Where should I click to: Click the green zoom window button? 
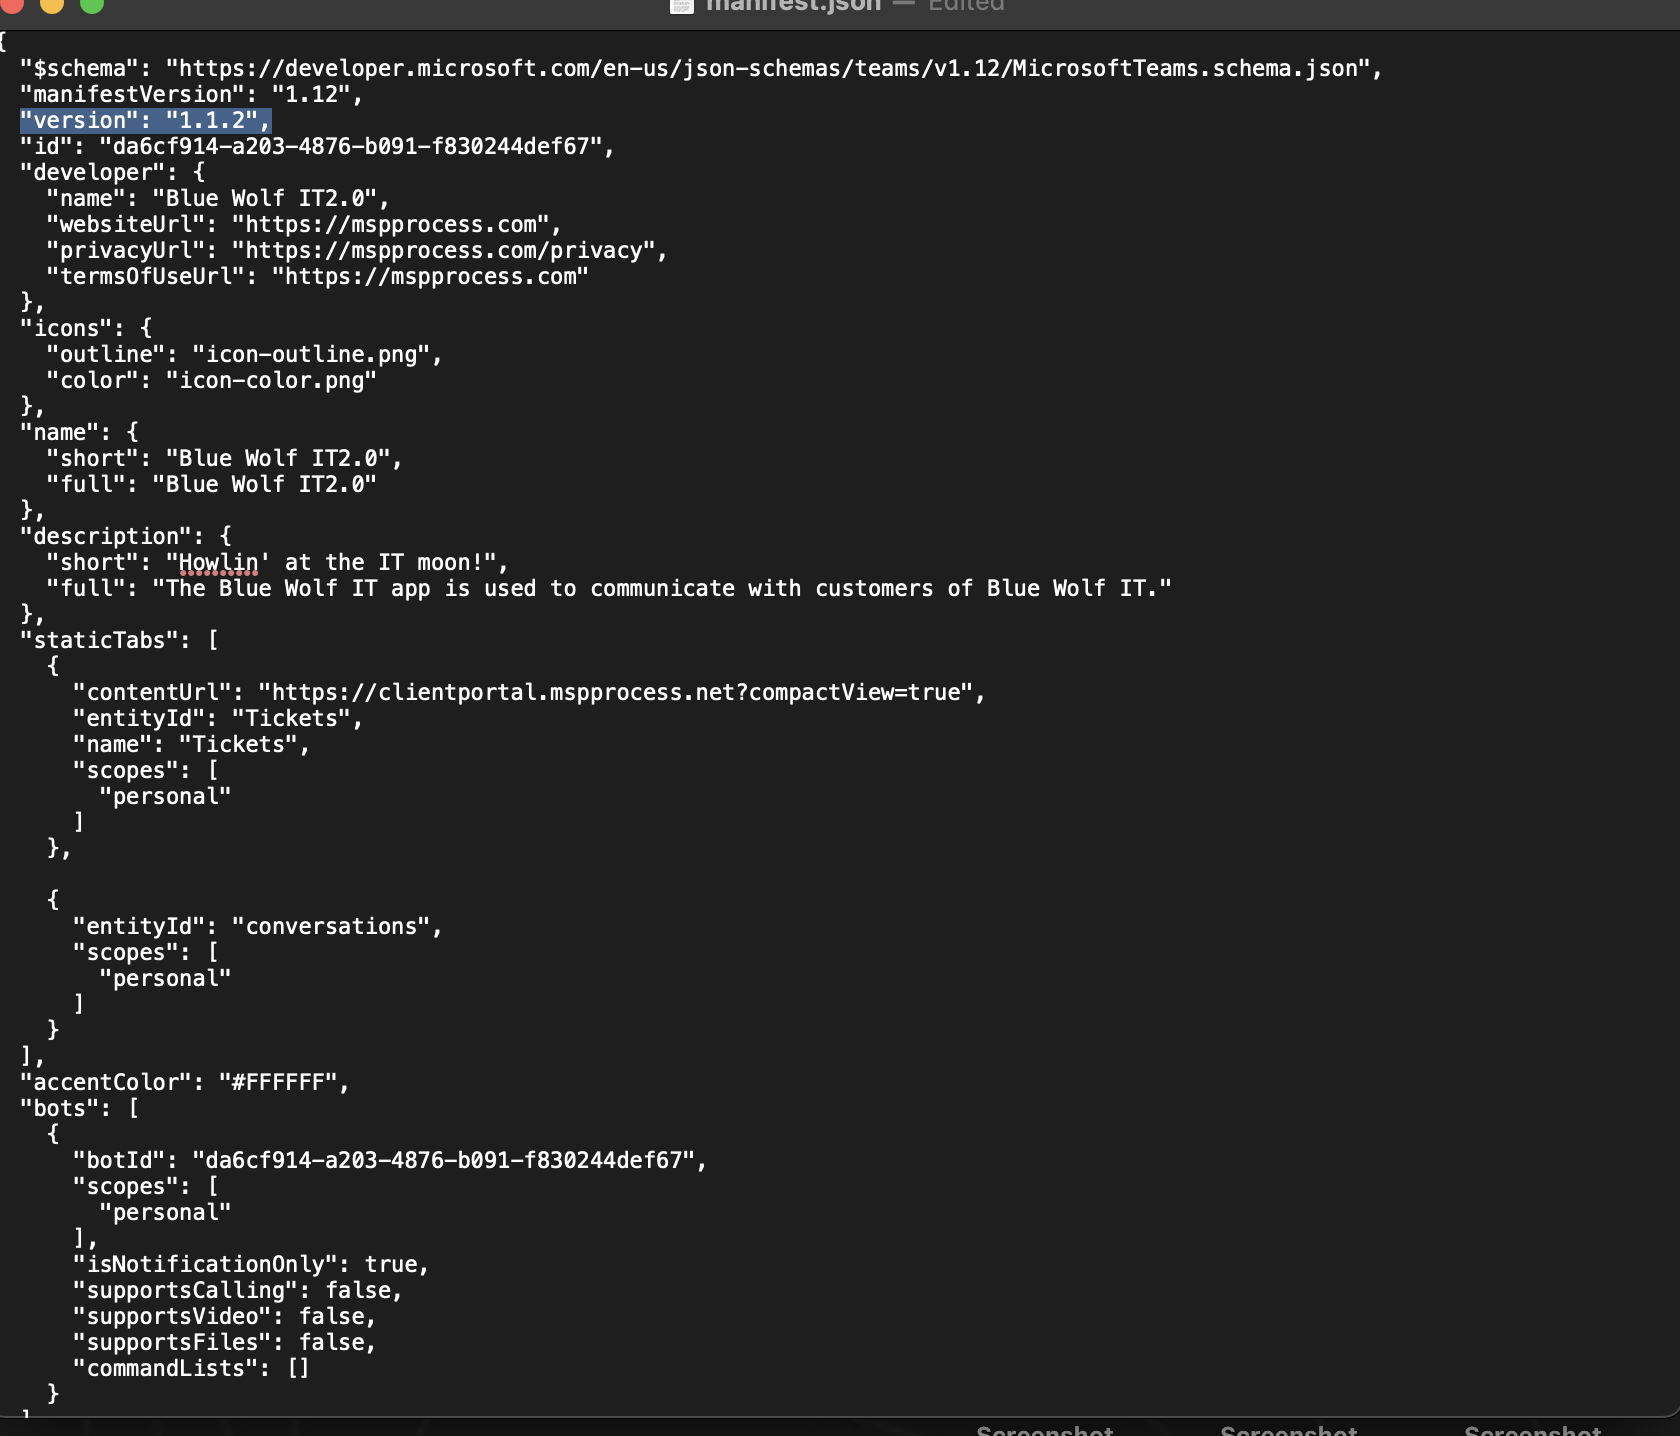click(91, 4)
